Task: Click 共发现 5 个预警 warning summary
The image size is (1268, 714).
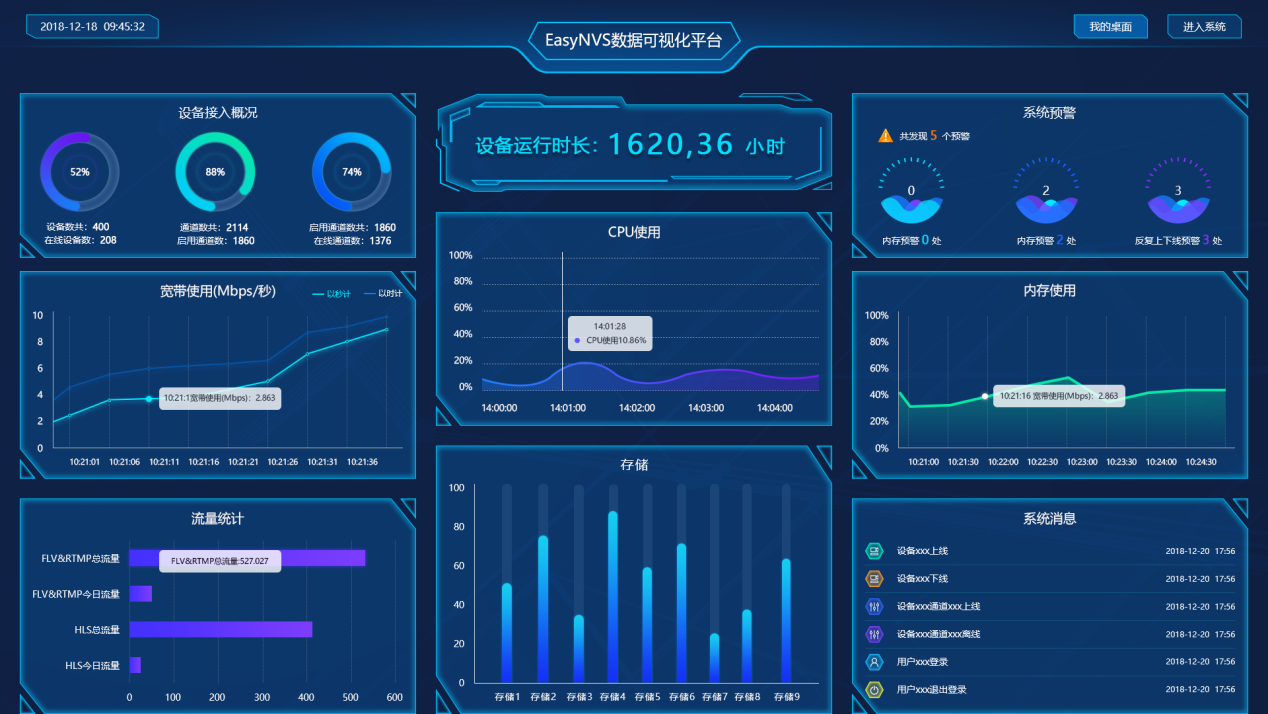Action: [934, 136]
